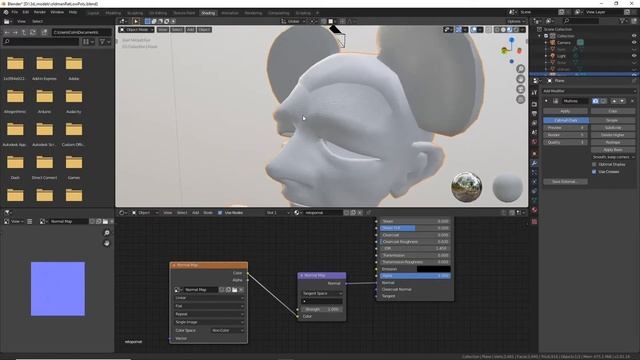Switch to the Layout workspace tab

(93, 13)
